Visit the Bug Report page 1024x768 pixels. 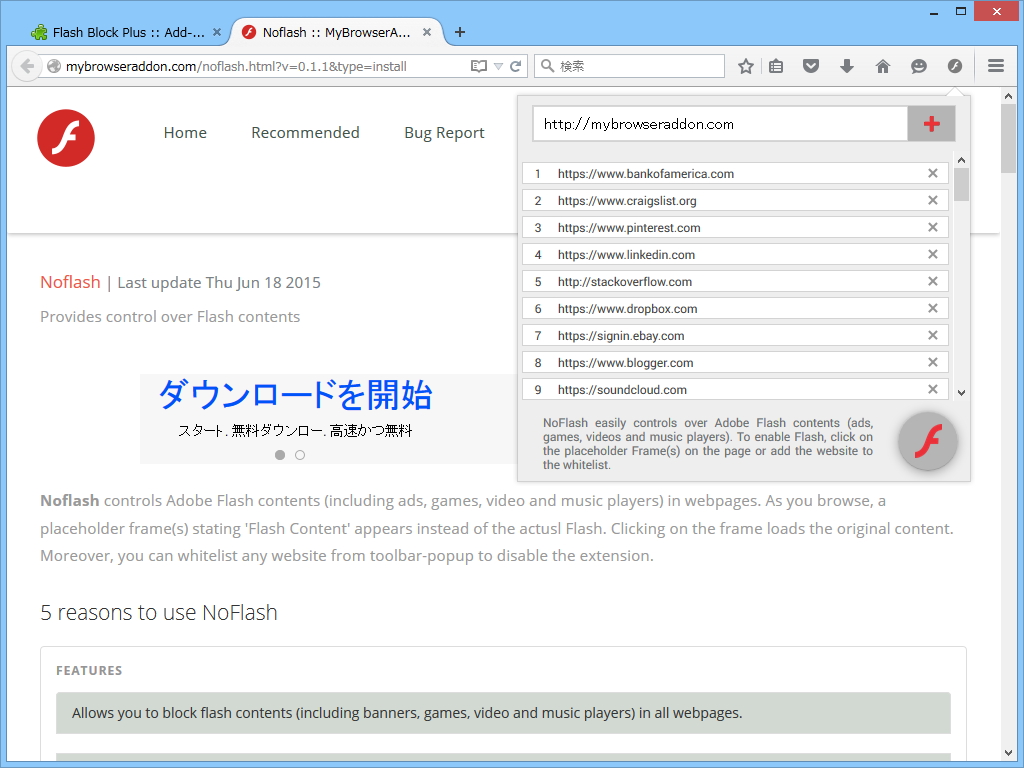(444, 132)
